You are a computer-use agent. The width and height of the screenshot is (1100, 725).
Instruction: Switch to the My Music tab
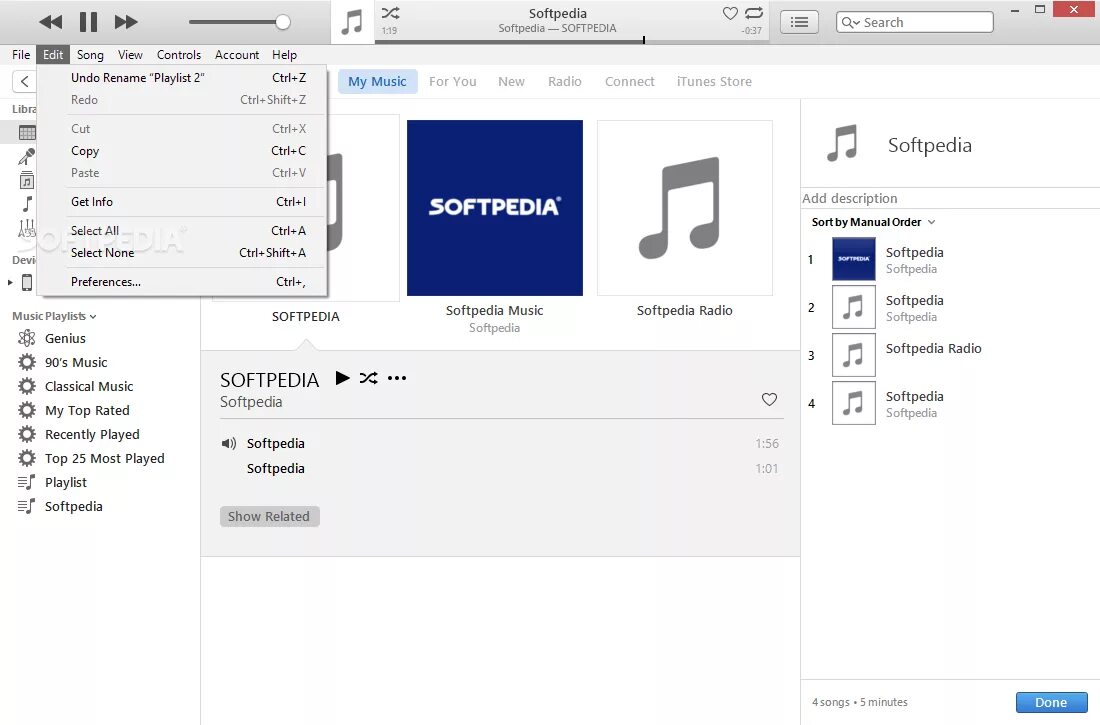377,81
